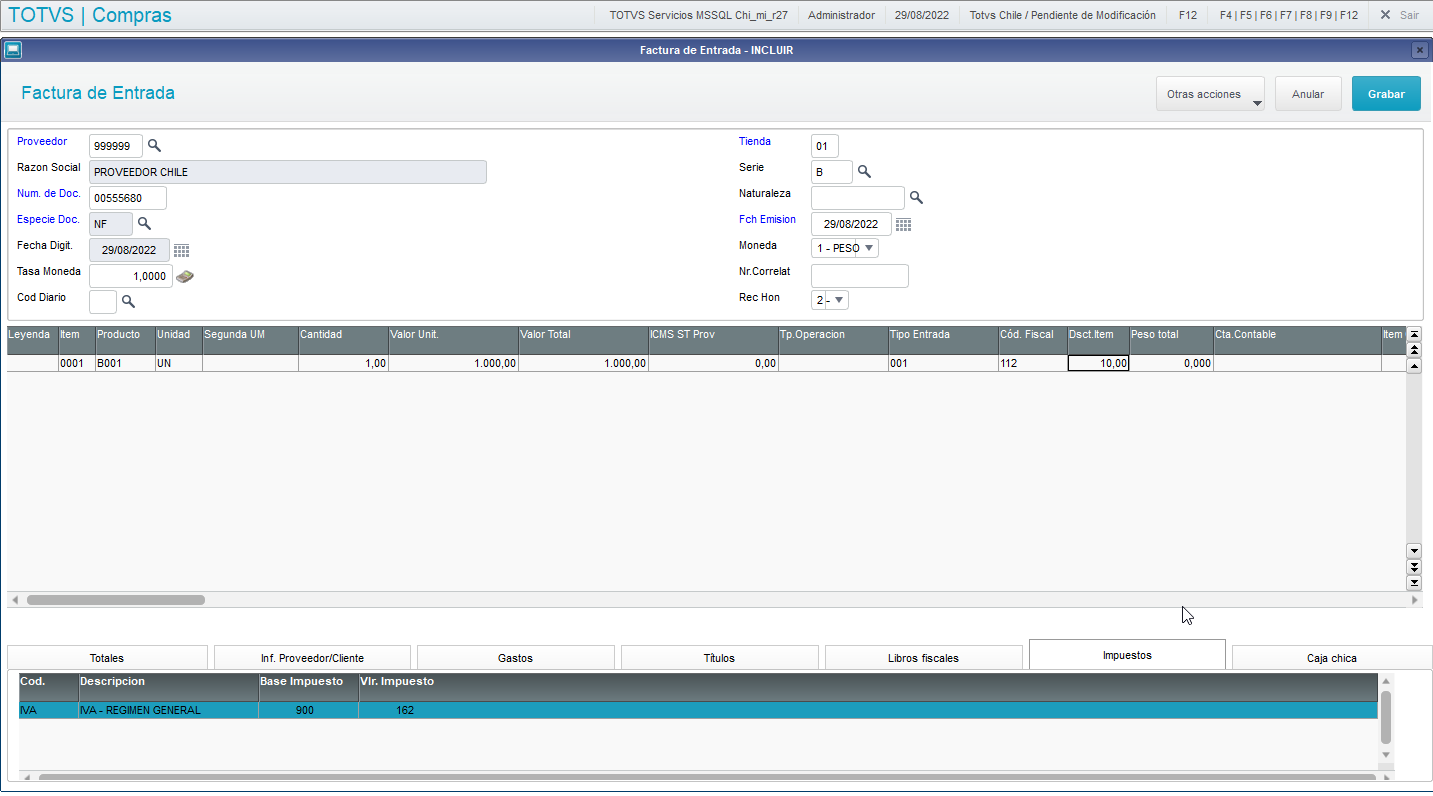Viewport: 1433px width, 796px height.
Task: Click the F12 shortcut in the header
Action: click(x=1186, y=14)
